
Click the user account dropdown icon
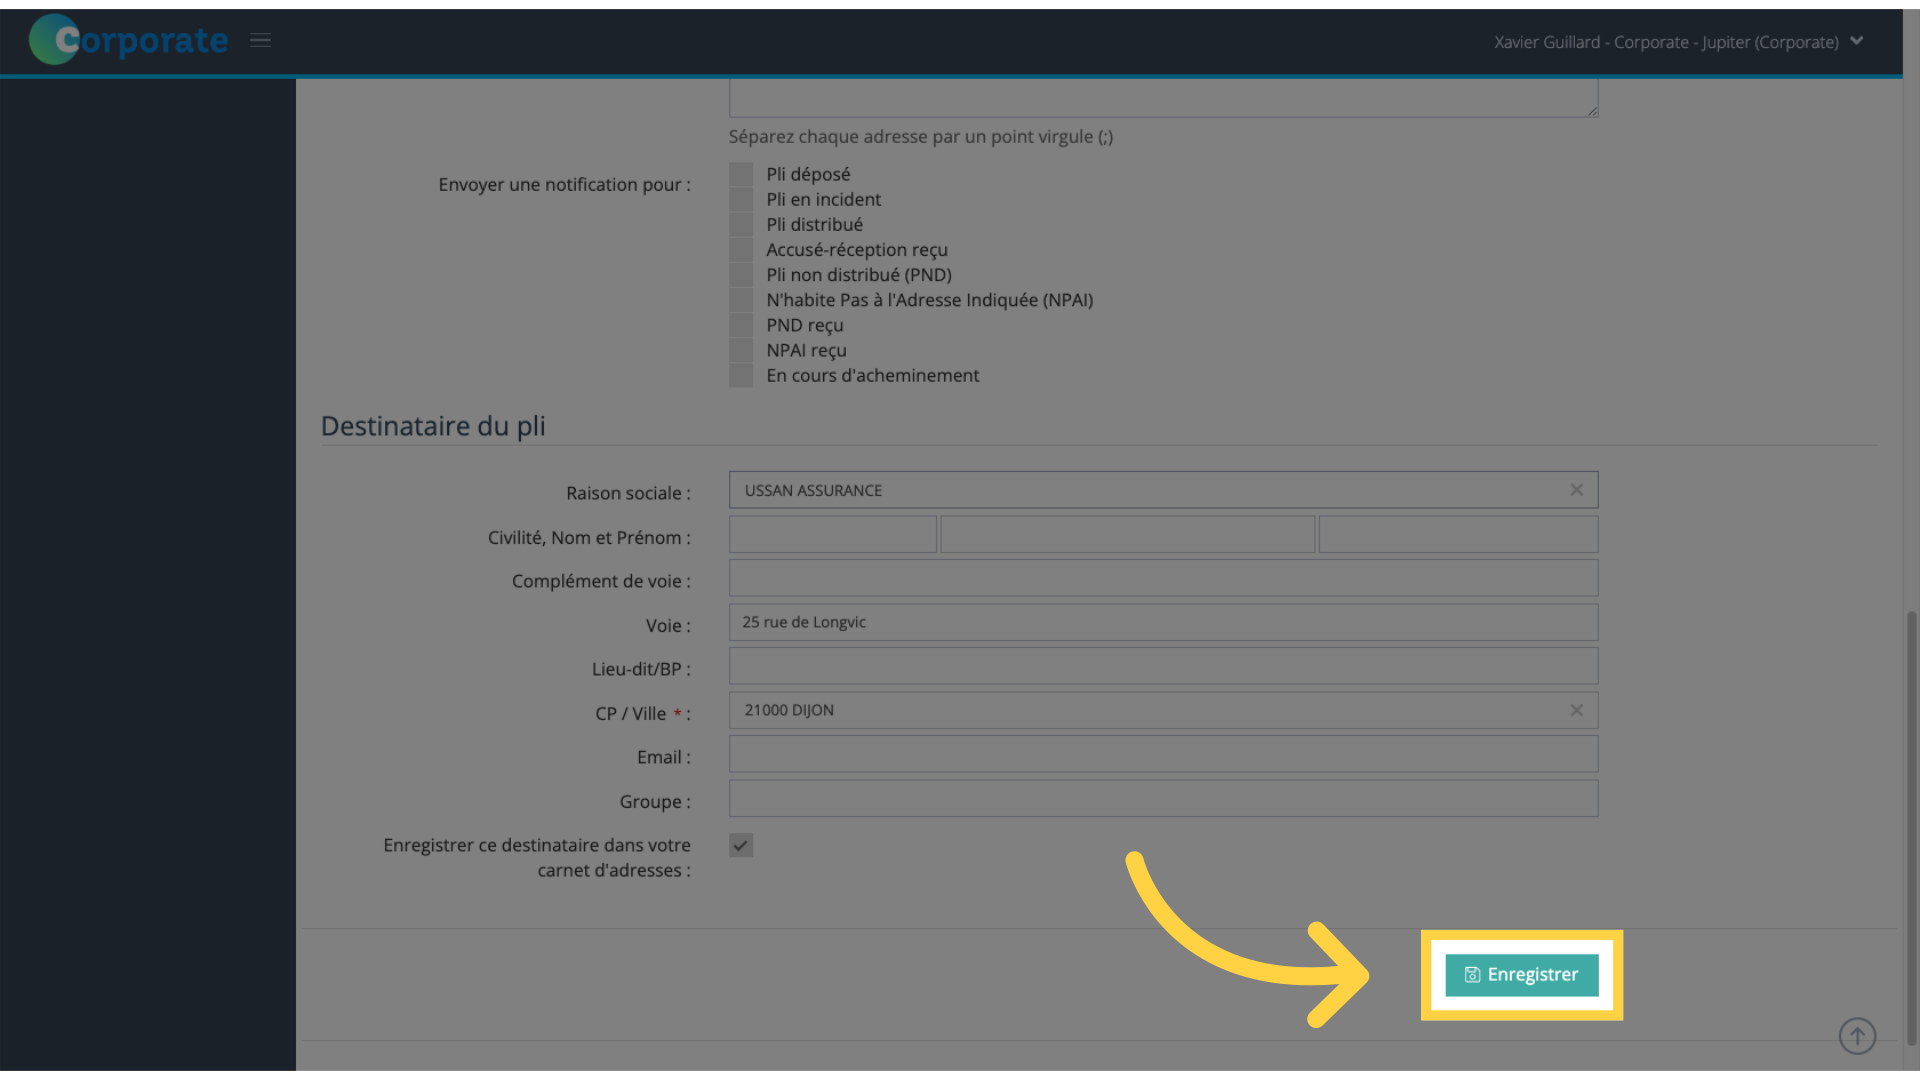point(1857,41)
